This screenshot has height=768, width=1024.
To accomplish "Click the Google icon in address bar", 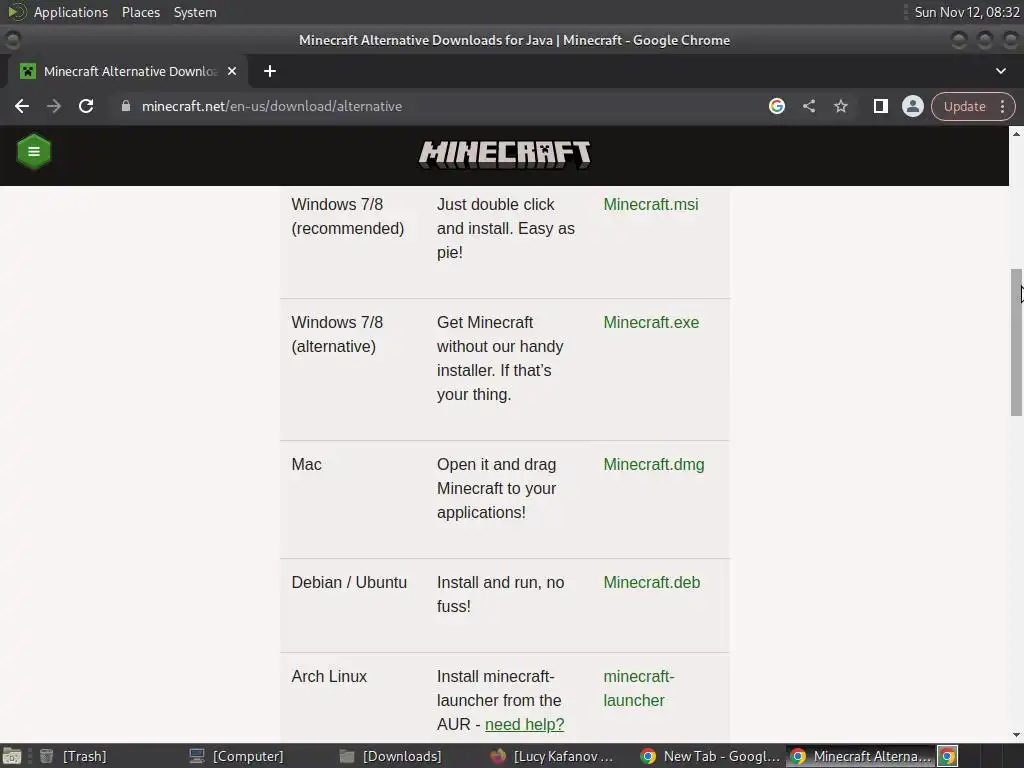I will [776, 106].
